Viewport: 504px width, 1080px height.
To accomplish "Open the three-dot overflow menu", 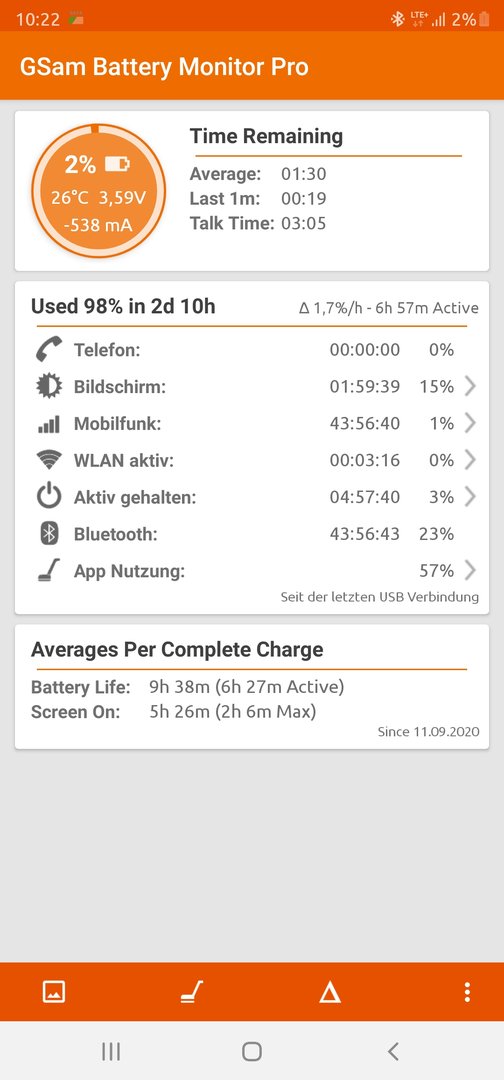I will click(468, 992).
